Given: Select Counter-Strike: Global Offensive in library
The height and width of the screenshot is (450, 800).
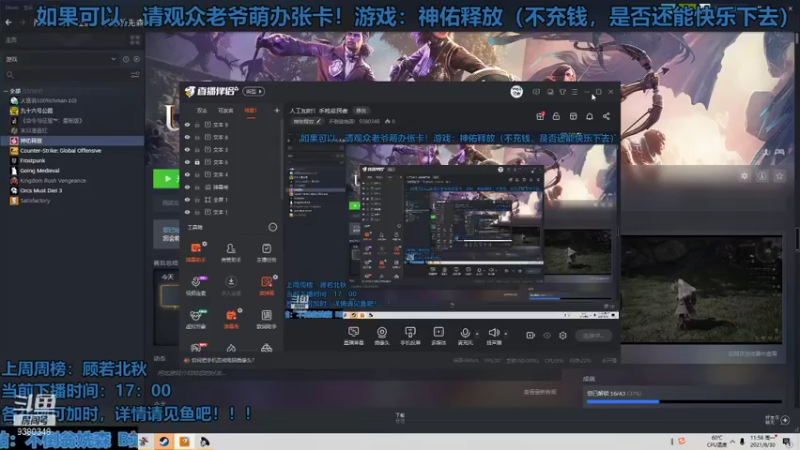Looking at the screenshot, I should tap(61, 151).
